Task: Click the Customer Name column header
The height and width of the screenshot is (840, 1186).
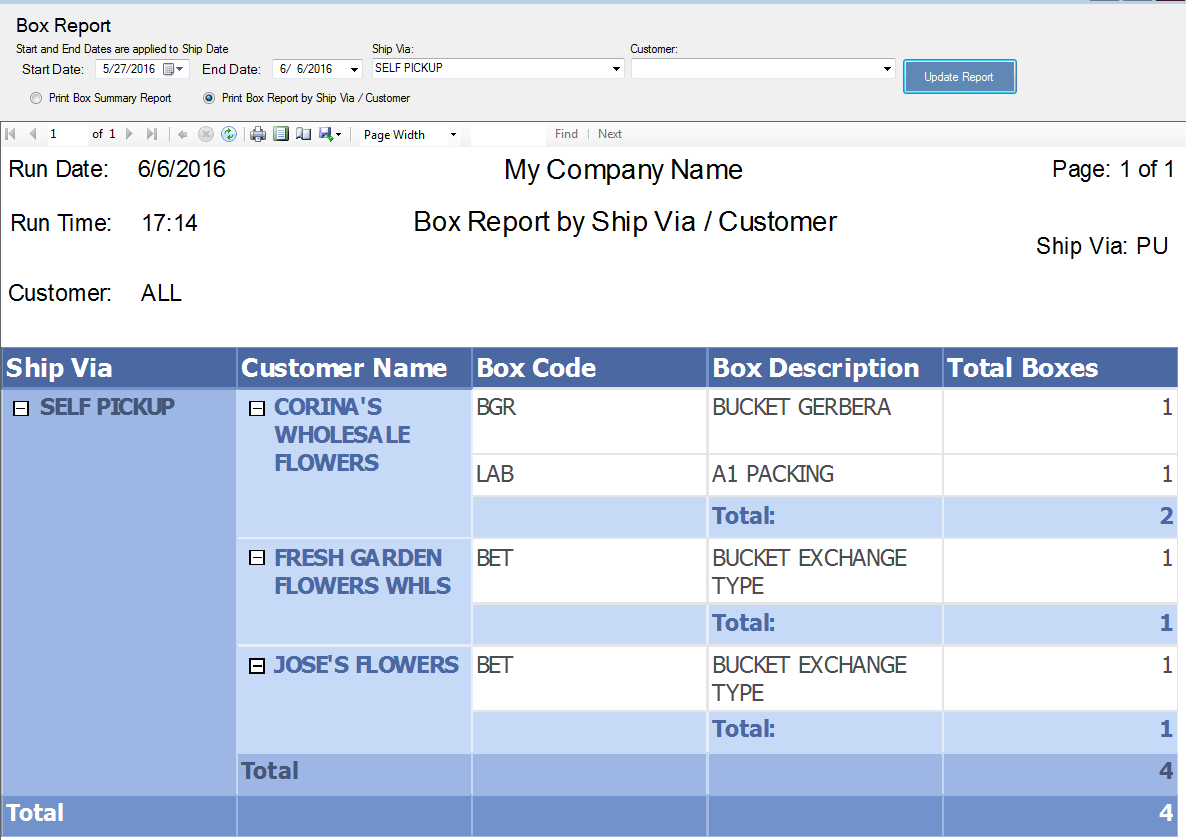Action: point(354,368)
